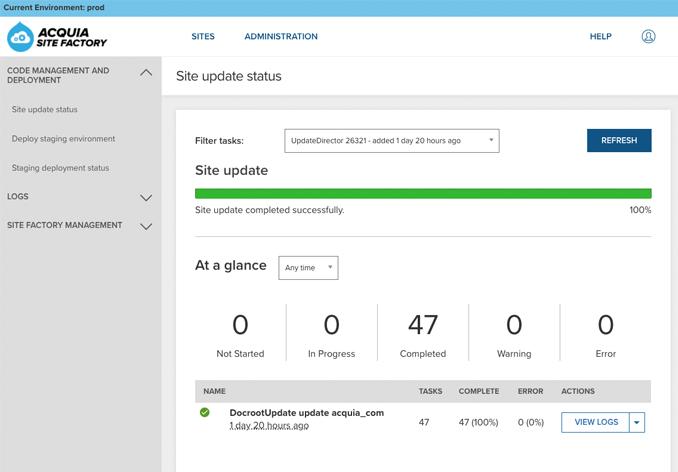This screenshot has height=472, width=678.
Task: Go to Staging deployment status
Action: click(60, 168)
